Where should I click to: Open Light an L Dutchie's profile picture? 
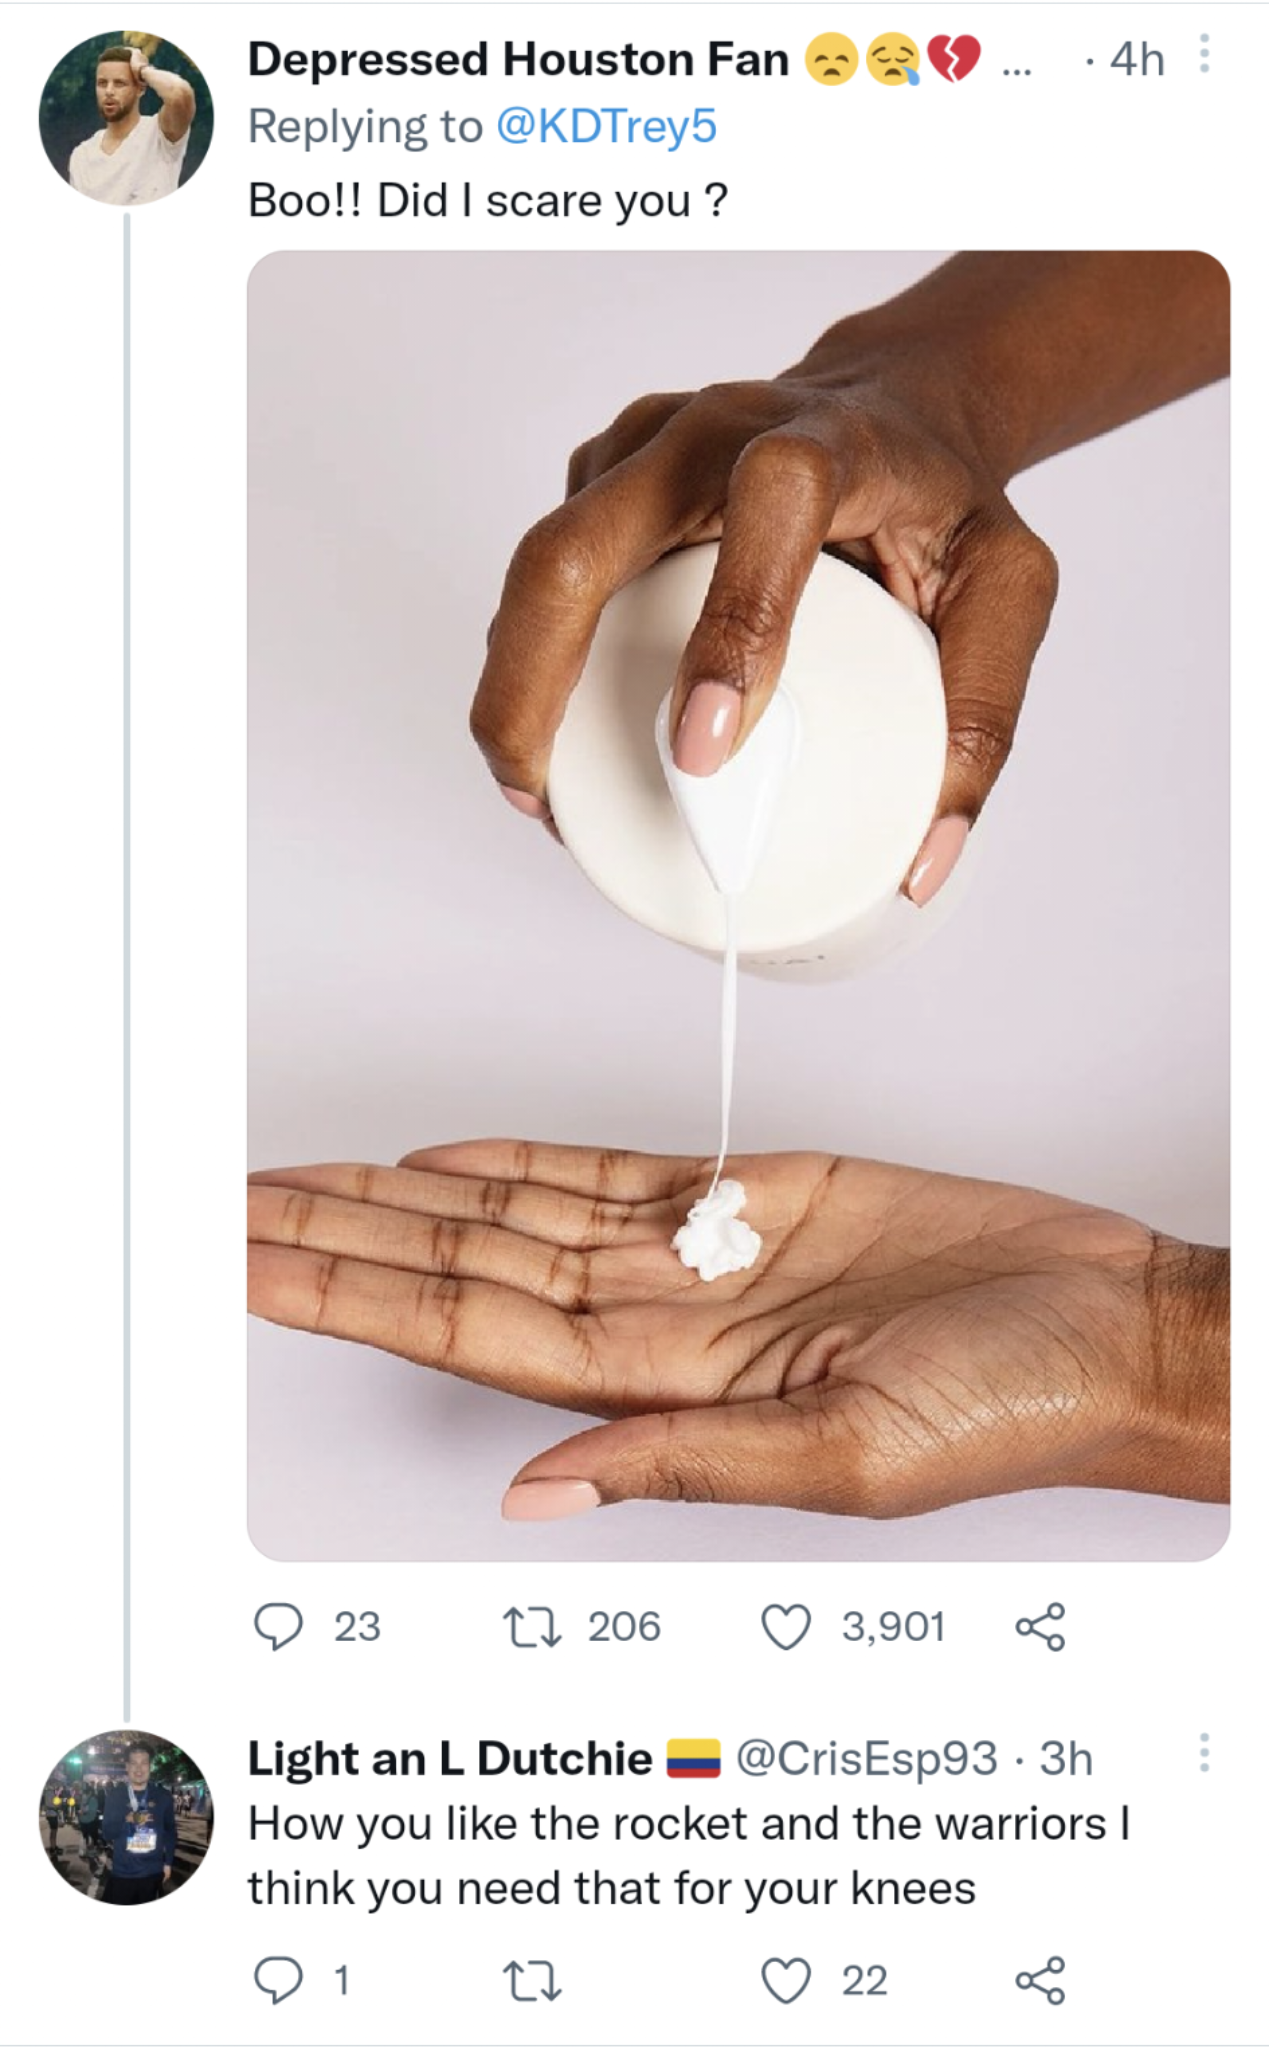(126, 1817)
